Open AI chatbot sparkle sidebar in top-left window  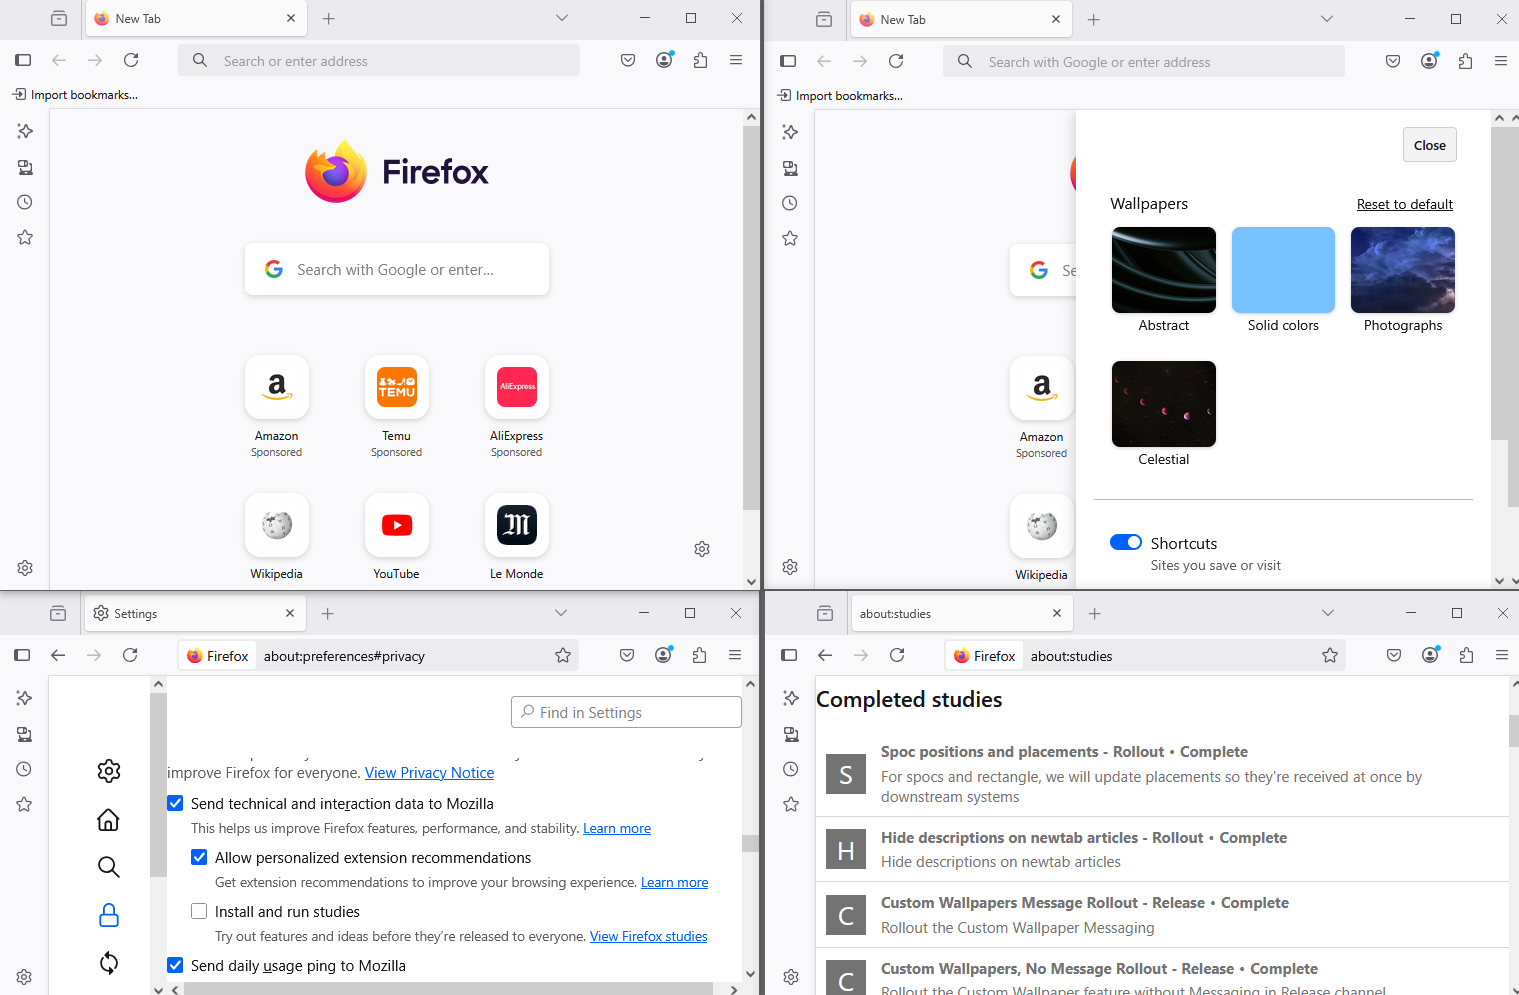point(25,131)
